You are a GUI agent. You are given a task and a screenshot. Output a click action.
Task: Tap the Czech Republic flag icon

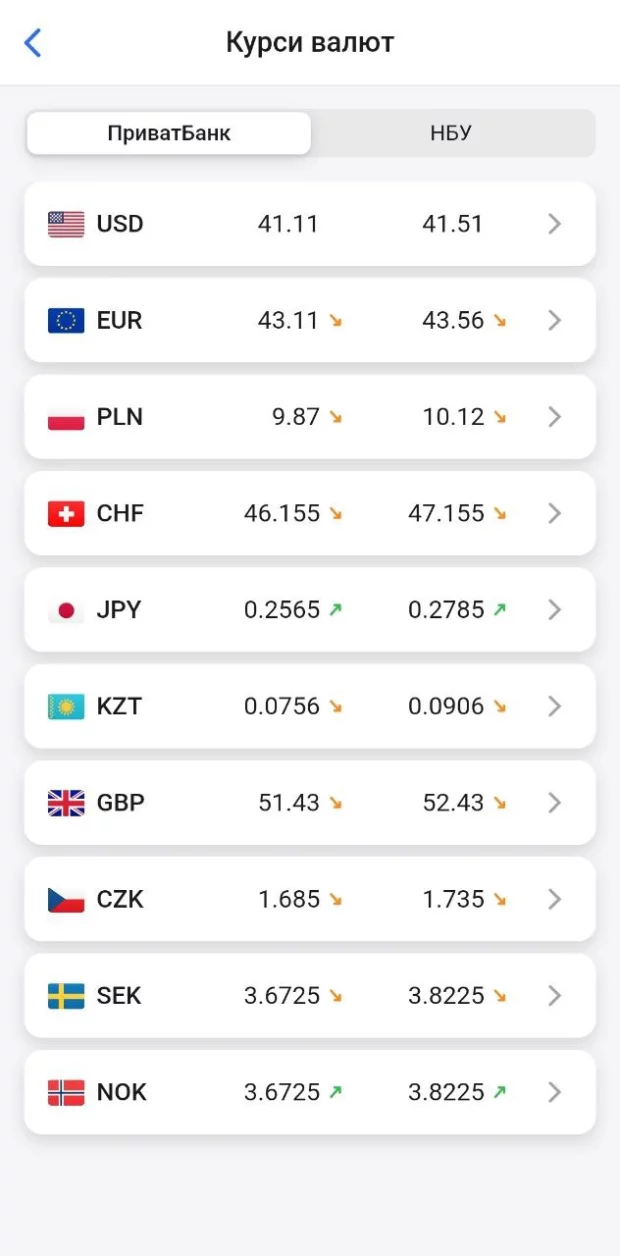point(66,900)
